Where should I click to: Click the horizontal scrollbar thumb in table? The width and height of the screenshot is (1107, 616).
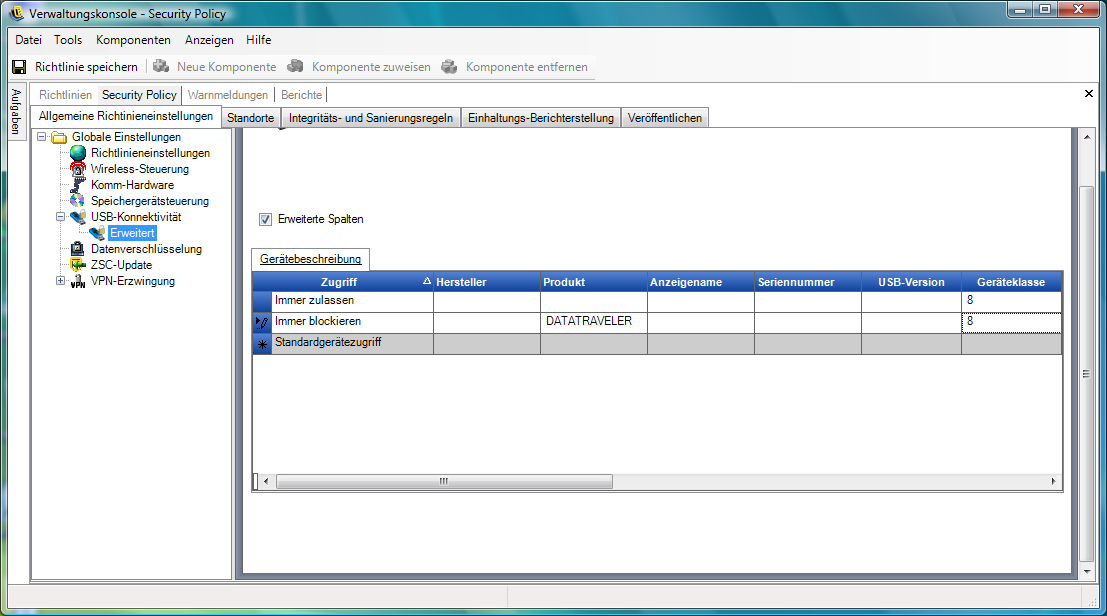444,481
